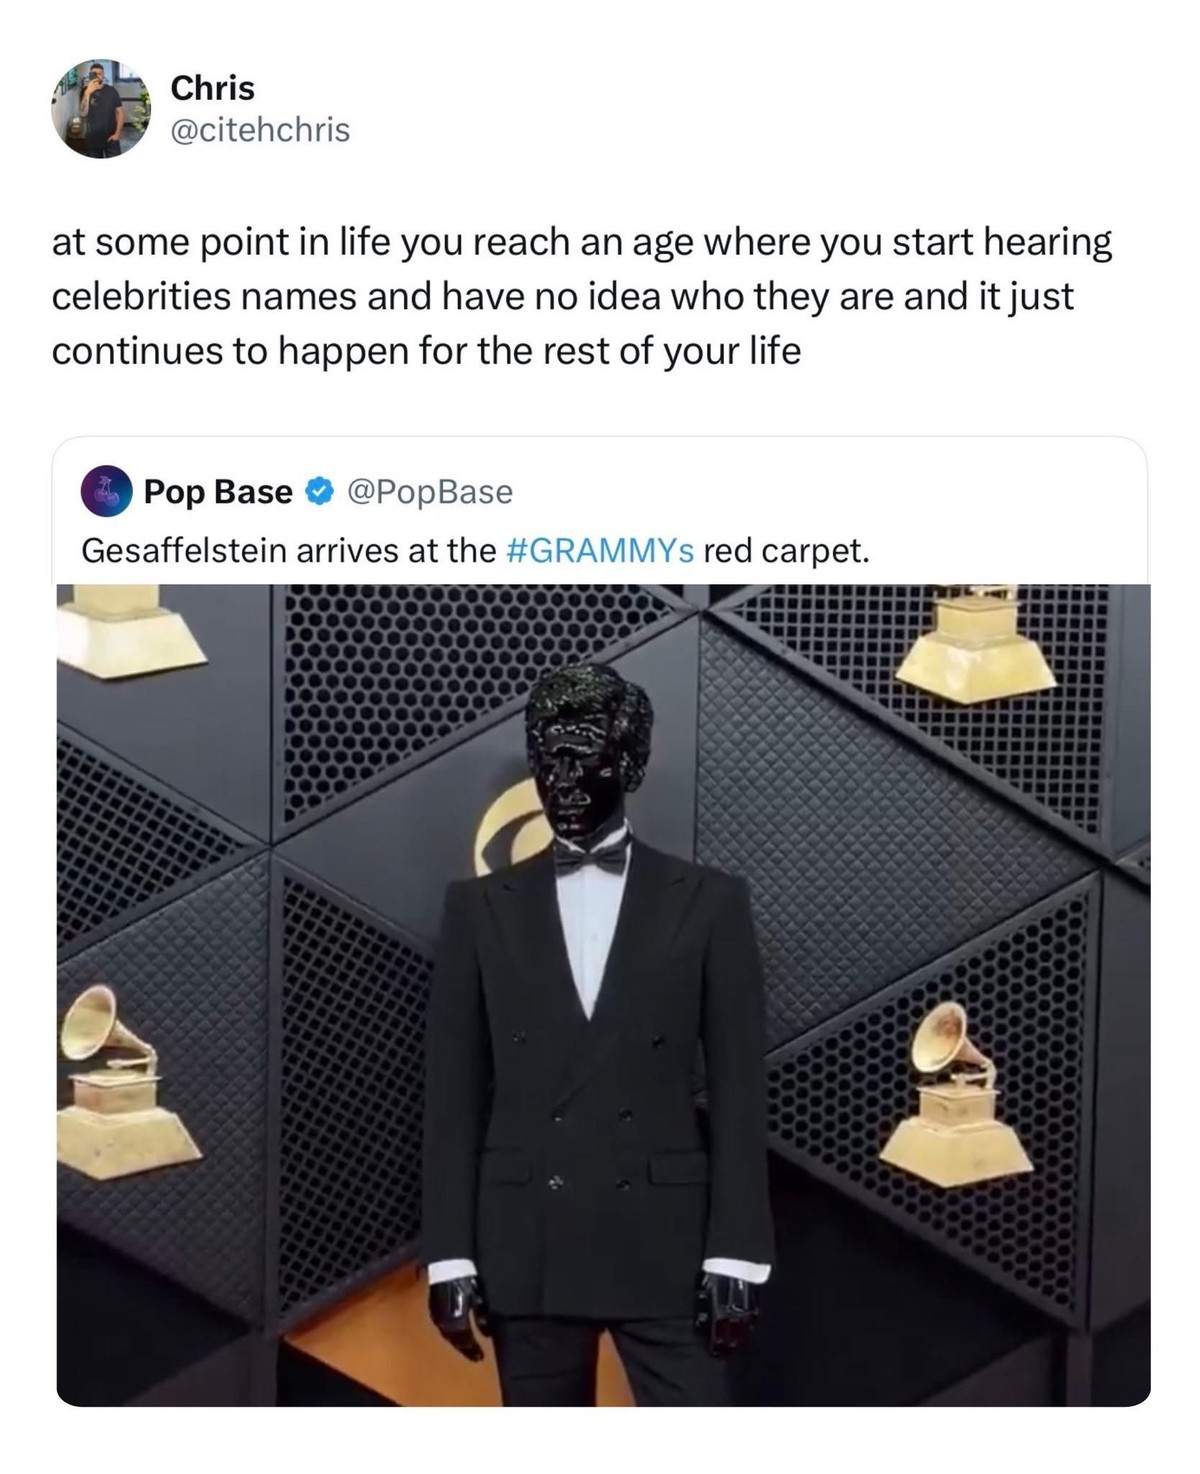The image size is (1200, 1474).
Task: Click Chris's tweet text about celebrities names
Action: pos(581,297)
